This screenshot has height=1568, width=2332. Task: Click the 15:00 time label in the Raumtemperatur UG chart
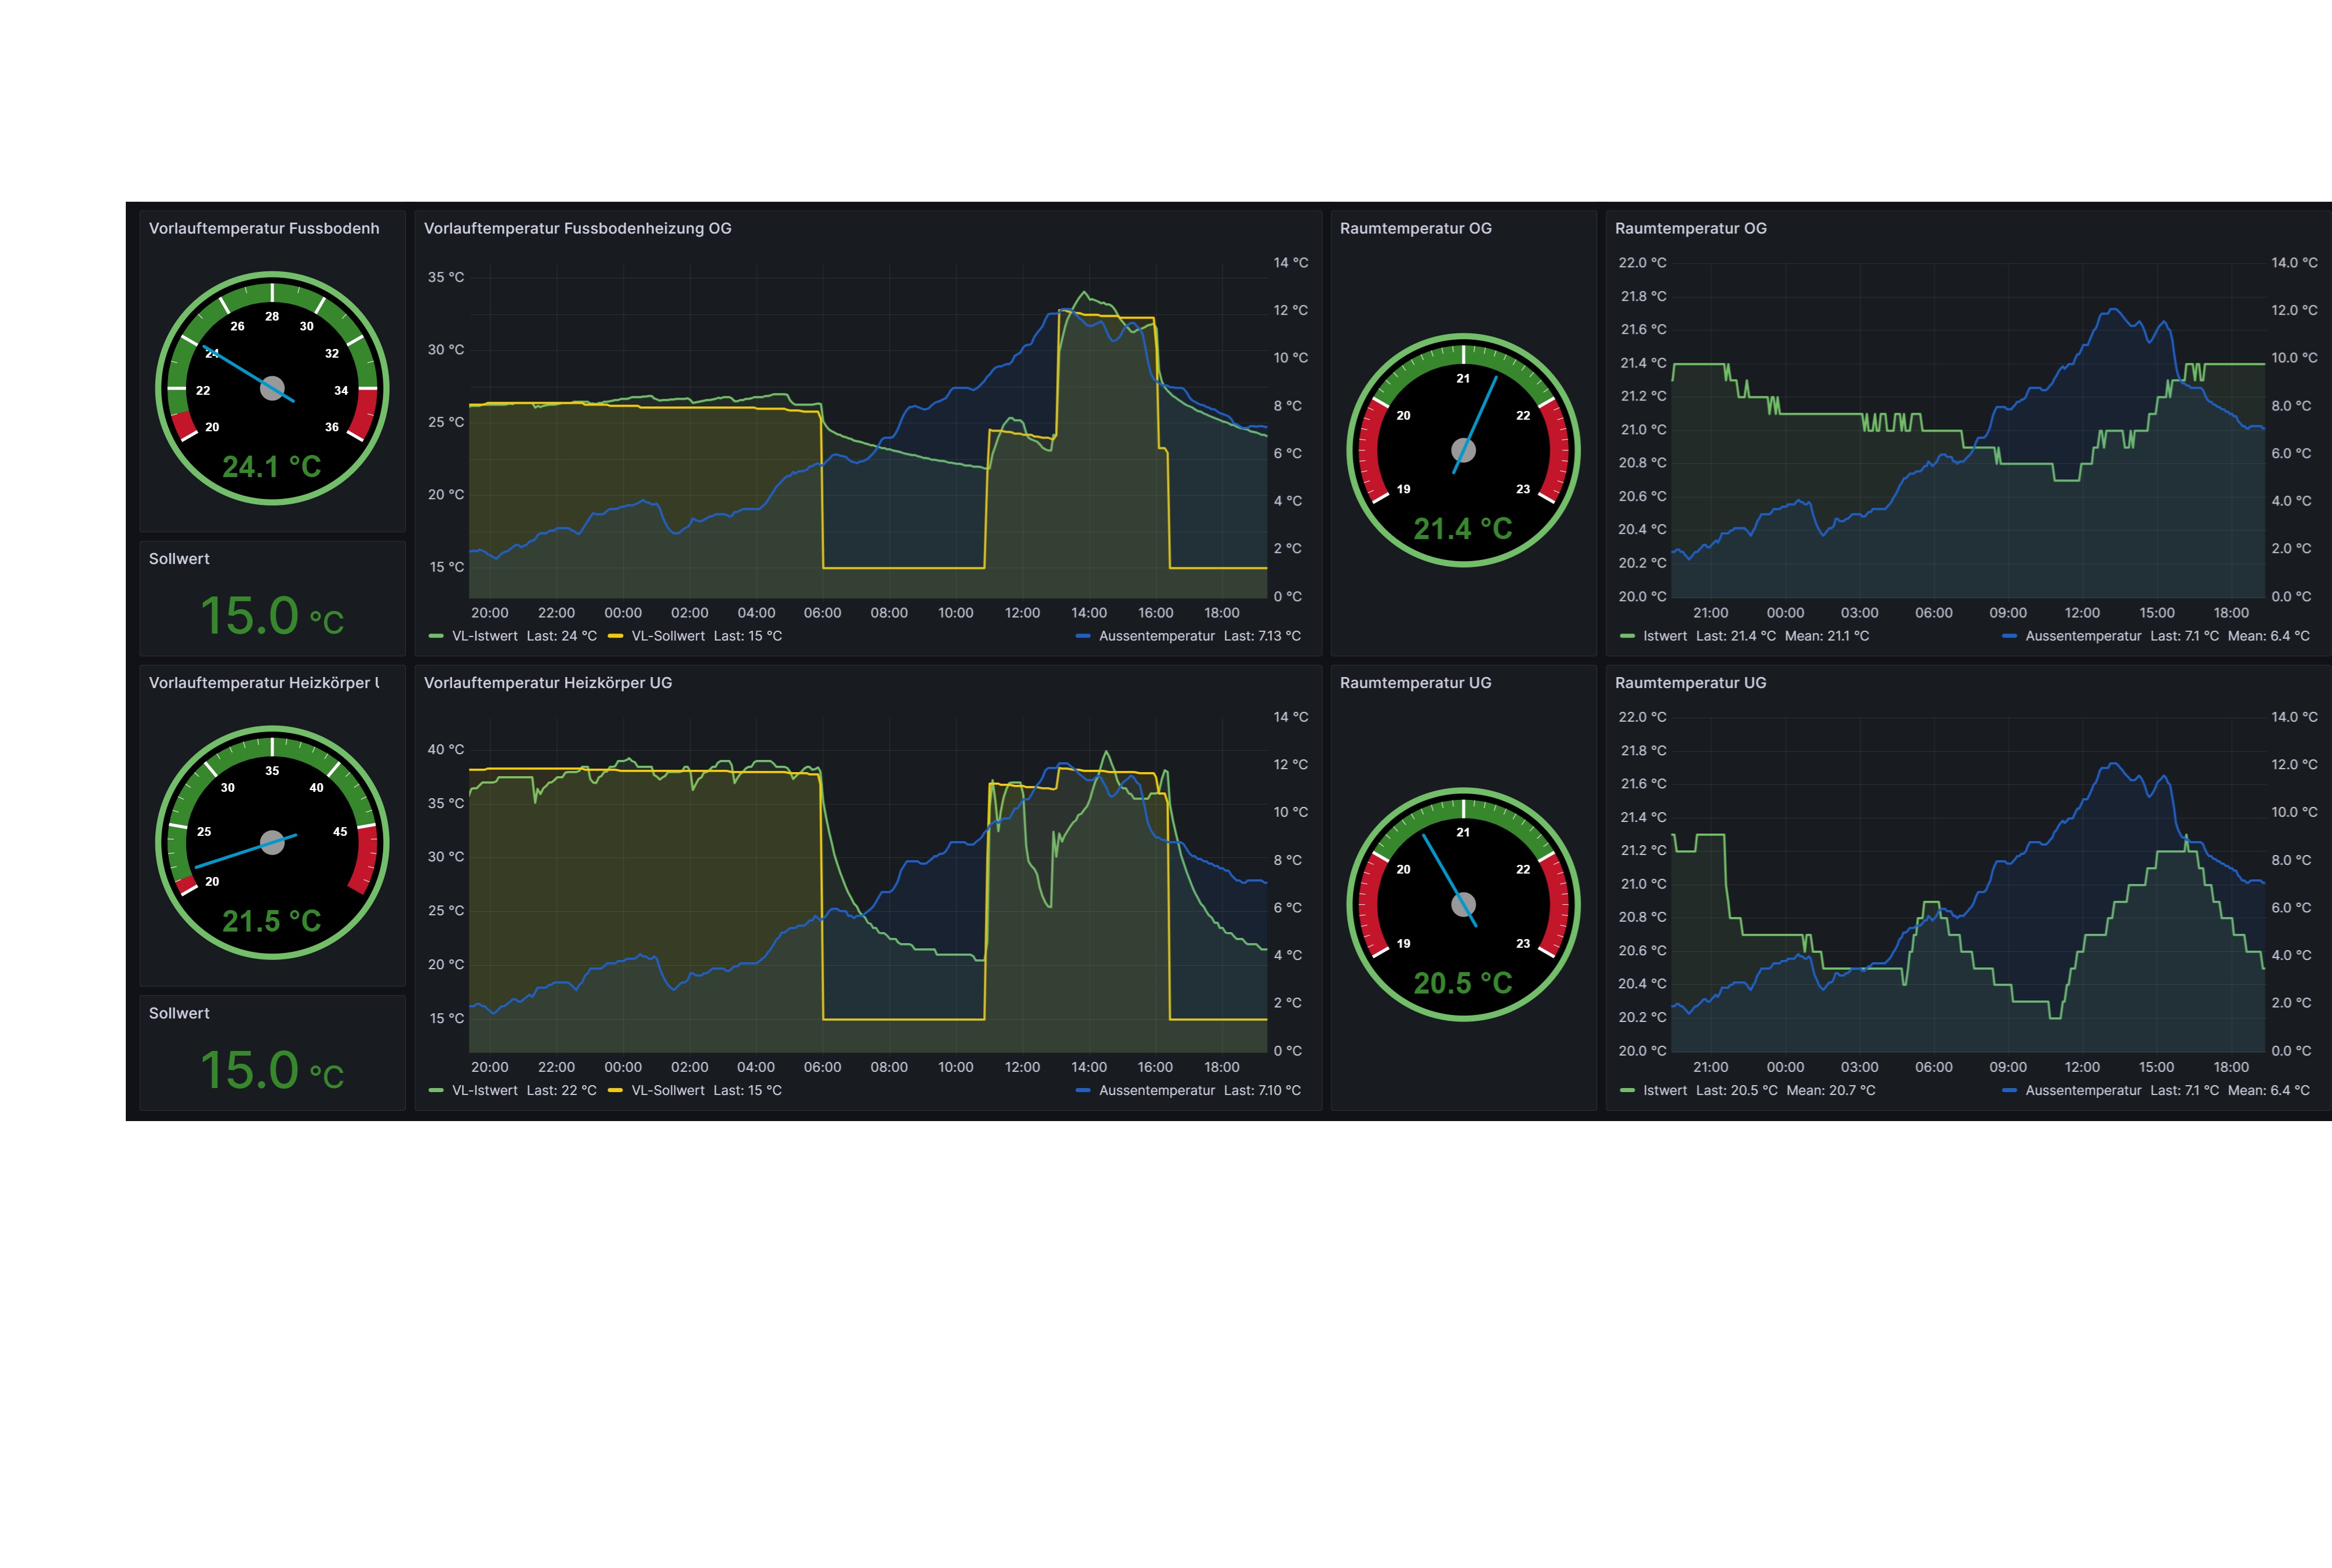click(2156, 1067)
